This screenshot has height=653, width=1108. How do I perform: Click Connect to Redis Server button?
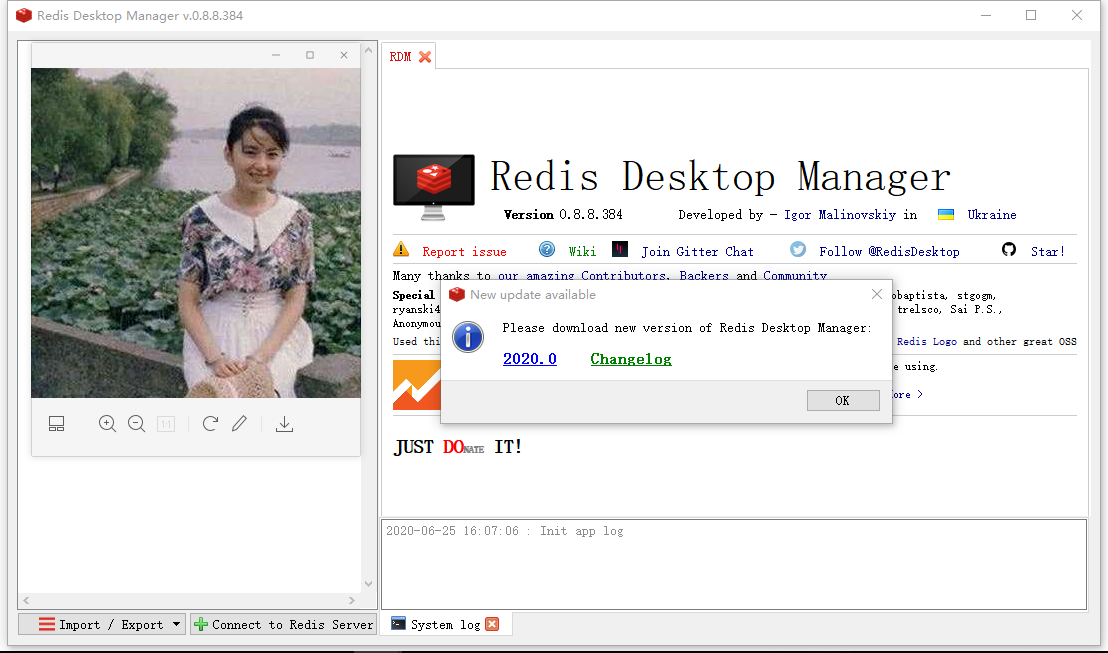283,624
